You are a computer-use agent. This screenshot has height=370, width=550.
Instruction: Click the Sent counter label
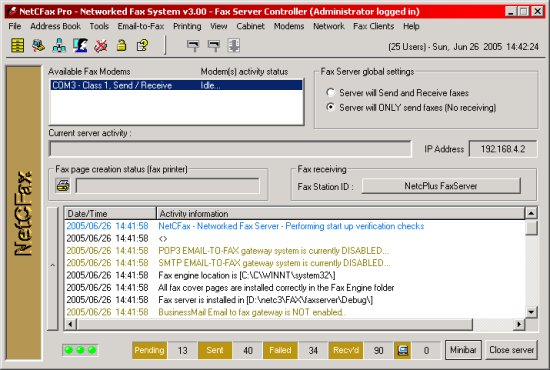(215, 350)
